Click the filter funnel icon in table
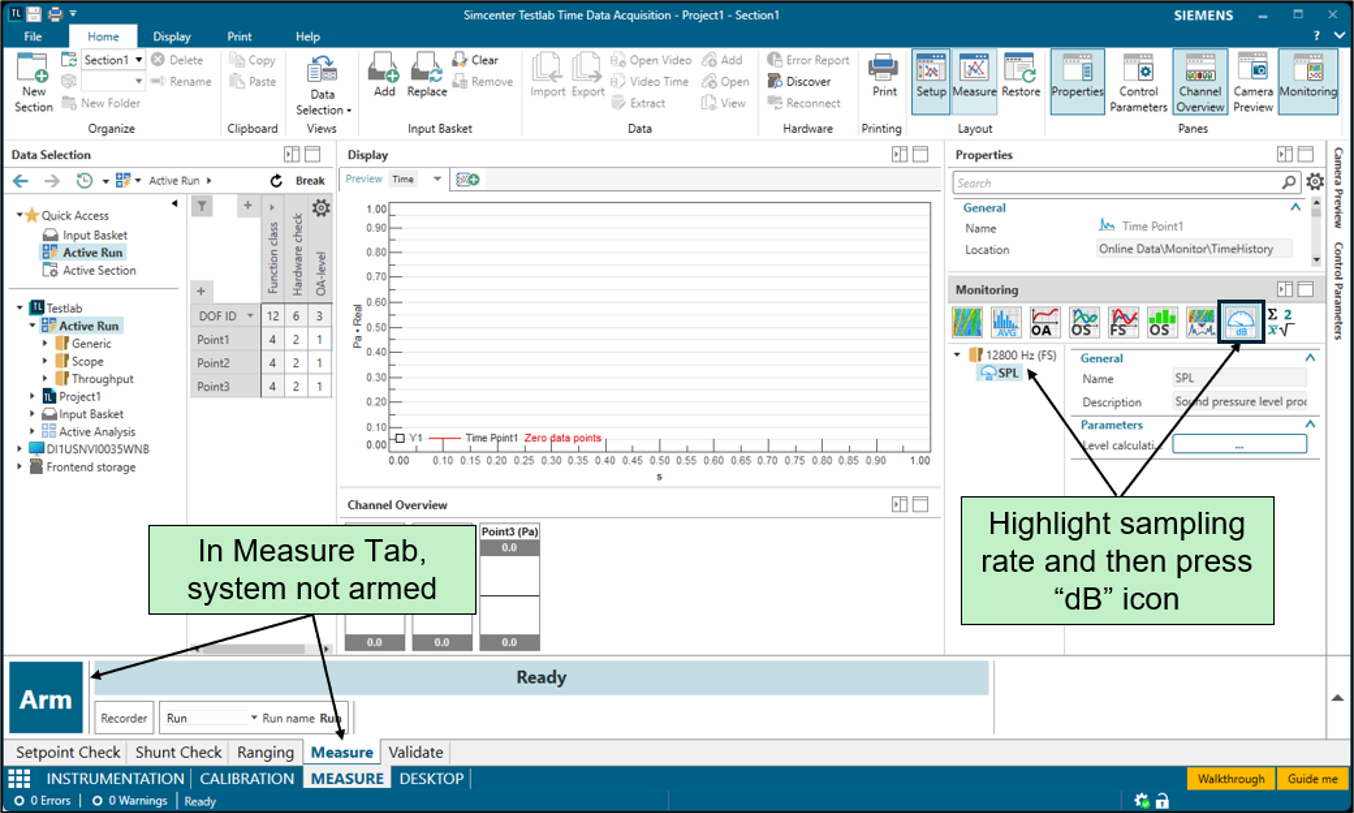1354x813 pixels. [201, 206]
